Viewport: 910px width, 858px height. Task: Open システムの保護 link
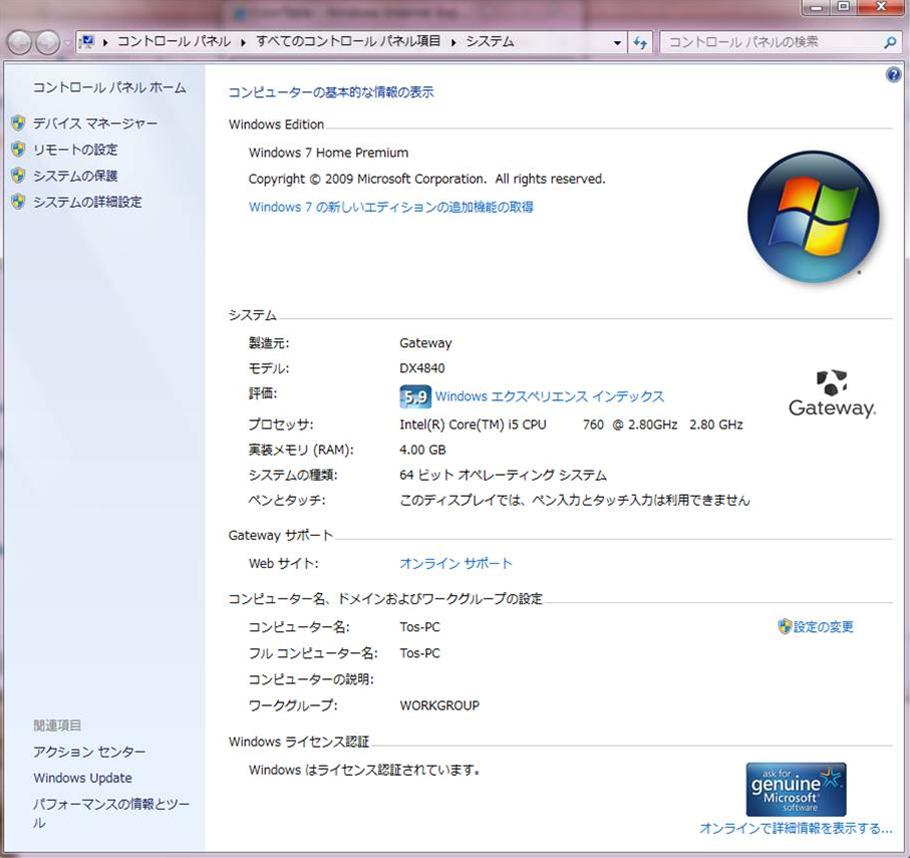[x=75, y=176]
